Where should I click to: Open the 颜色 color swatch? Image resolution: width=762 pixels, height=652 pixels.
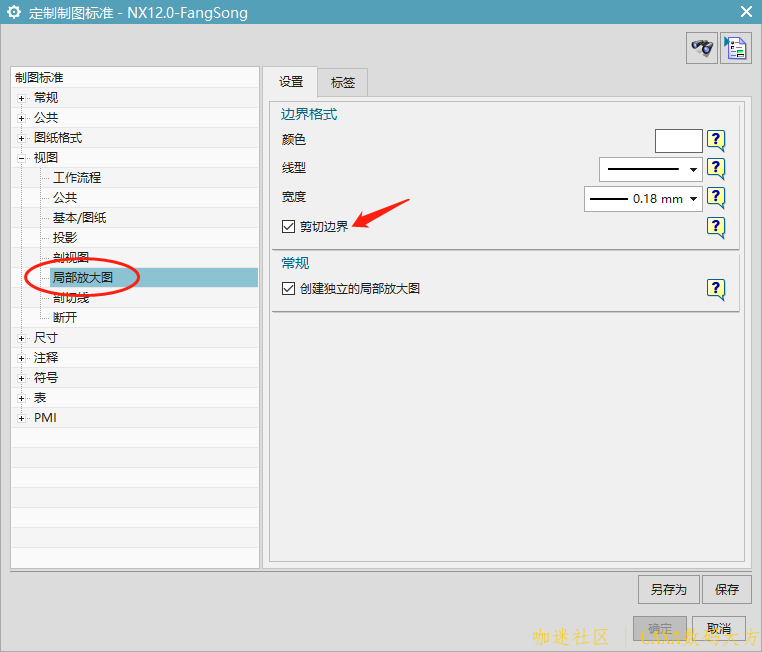point(678,141)
